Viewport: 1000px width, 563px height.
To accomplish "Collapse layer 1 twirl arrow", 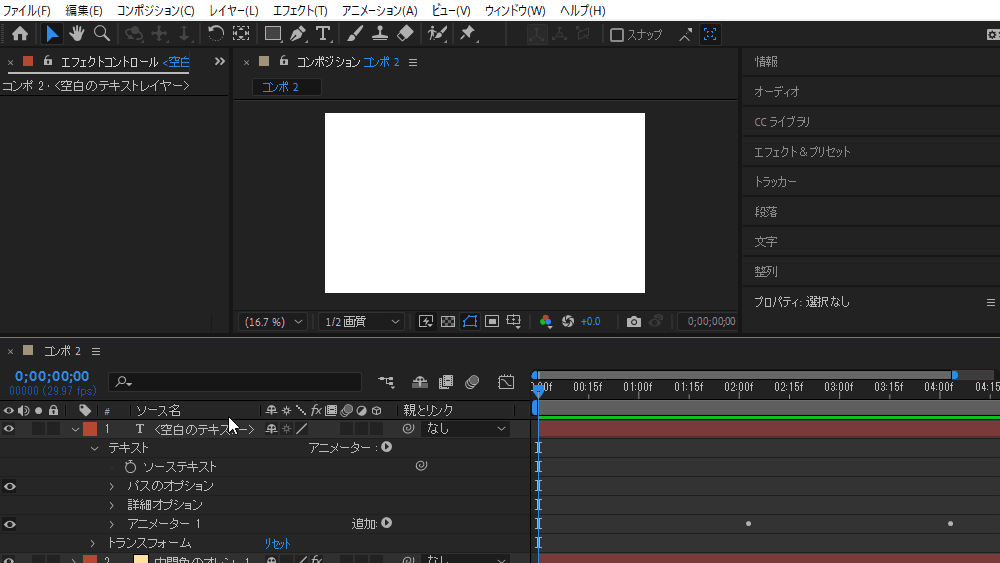I will pyautogui.click(x=75, y=429).
